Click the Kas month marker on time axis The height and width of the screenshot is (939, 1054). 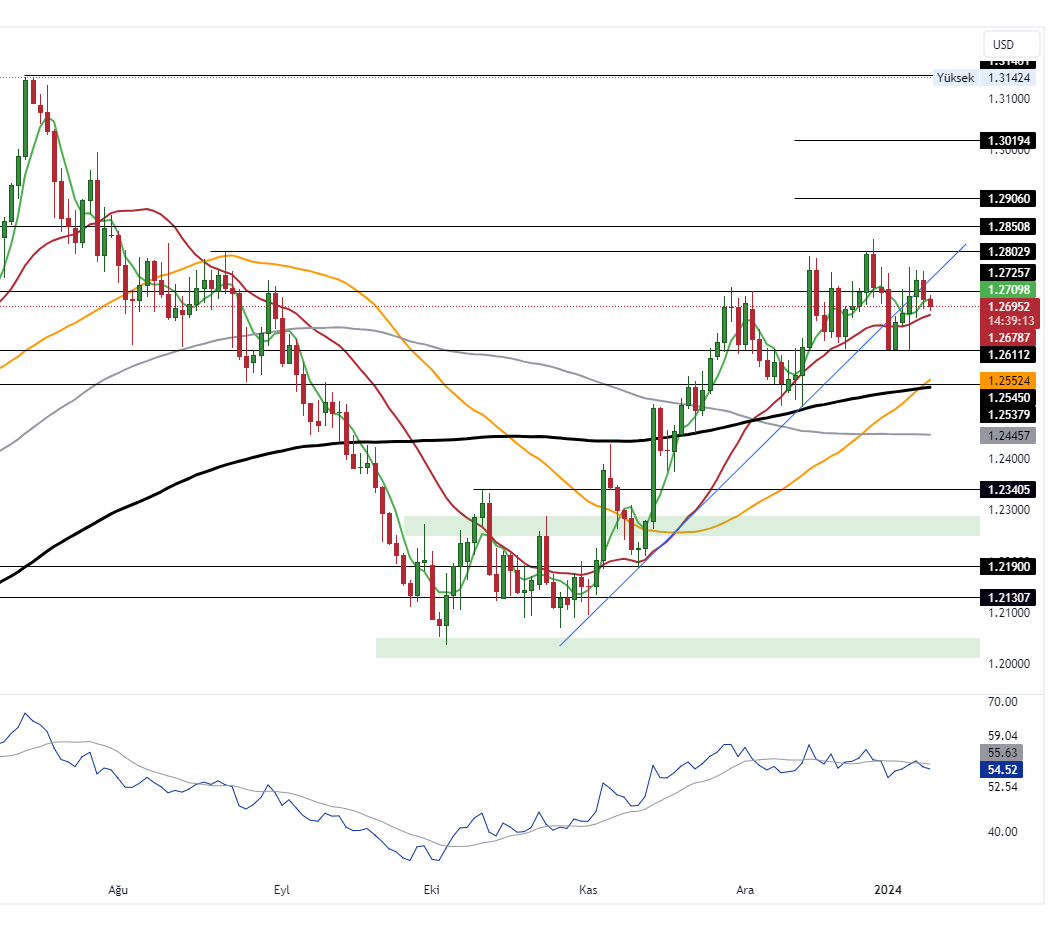[588, 890]
